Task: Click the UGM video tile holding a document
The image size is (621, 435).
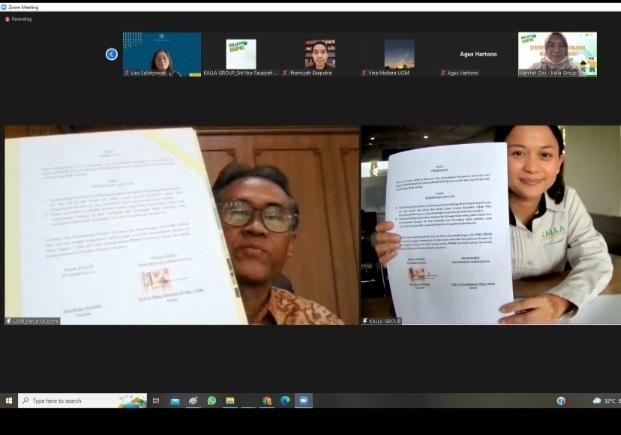Action: click(182, 225)
